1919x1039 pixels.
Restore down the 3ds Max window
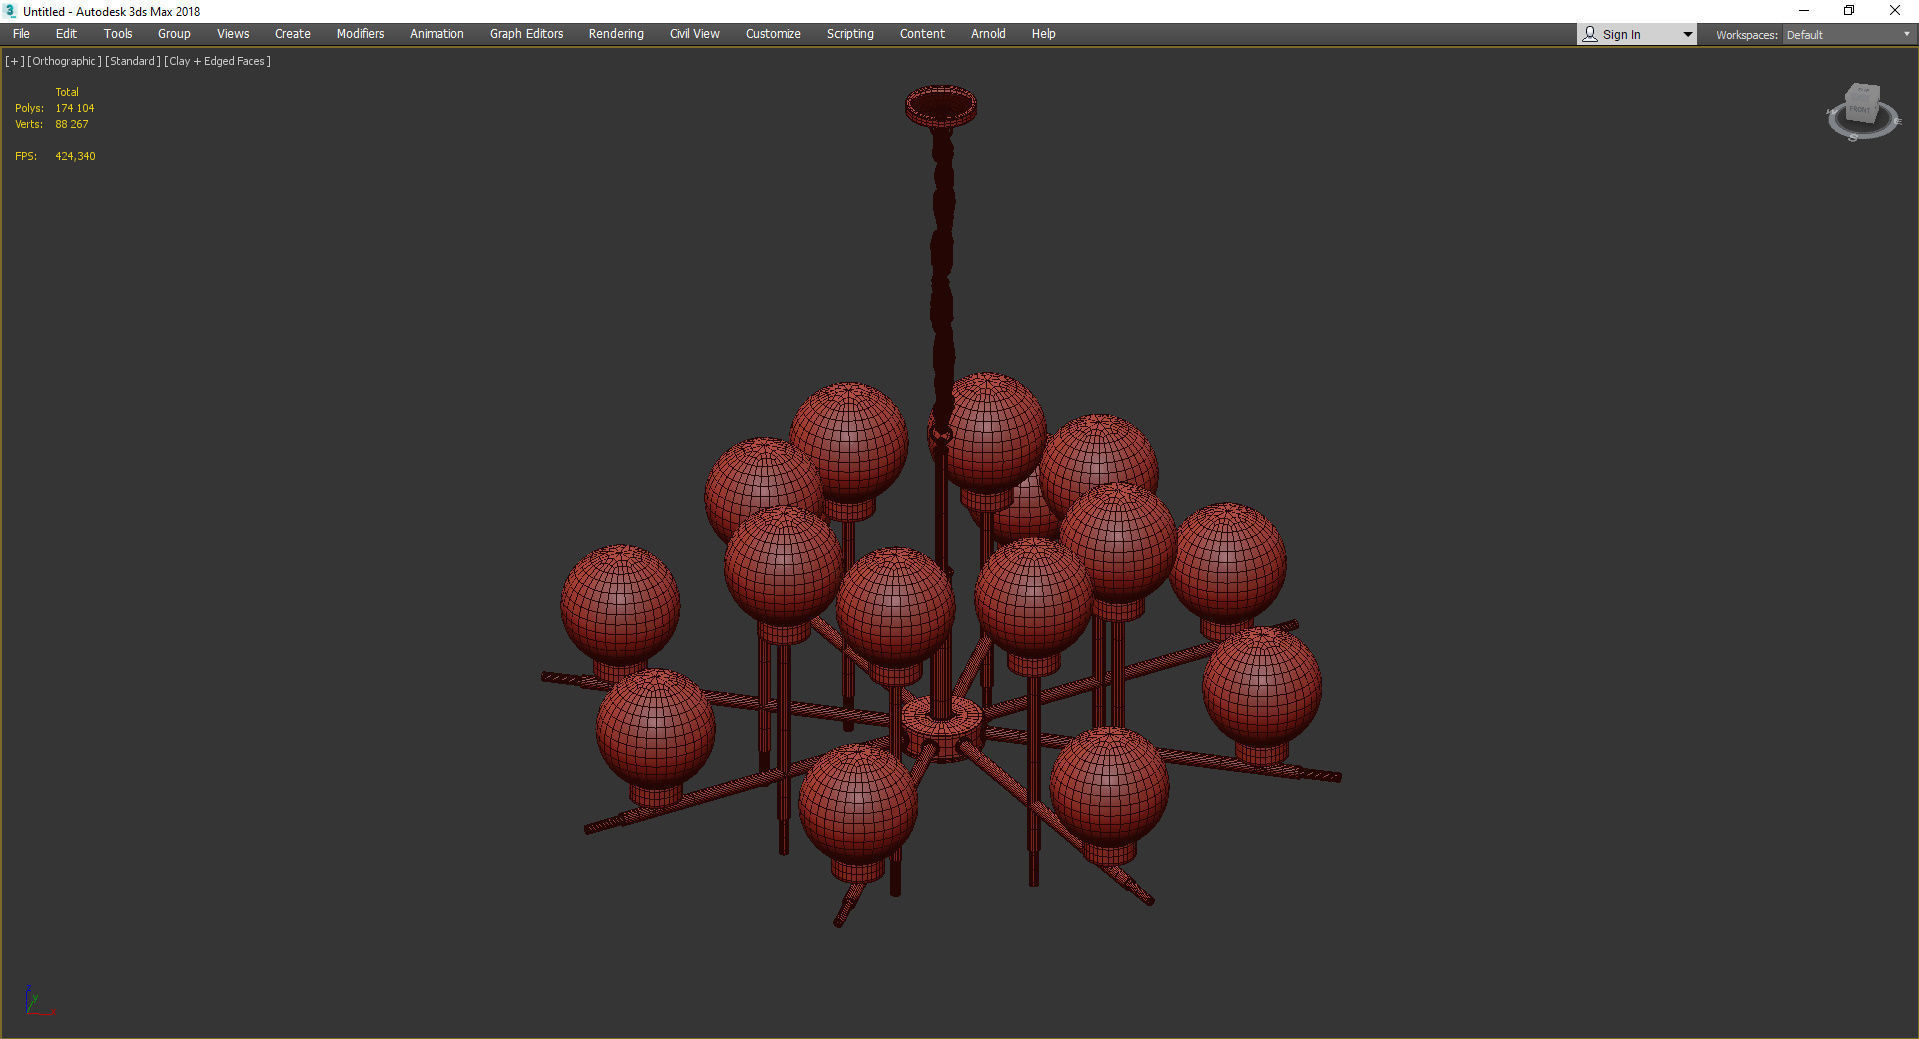(x=1849, y=11)
